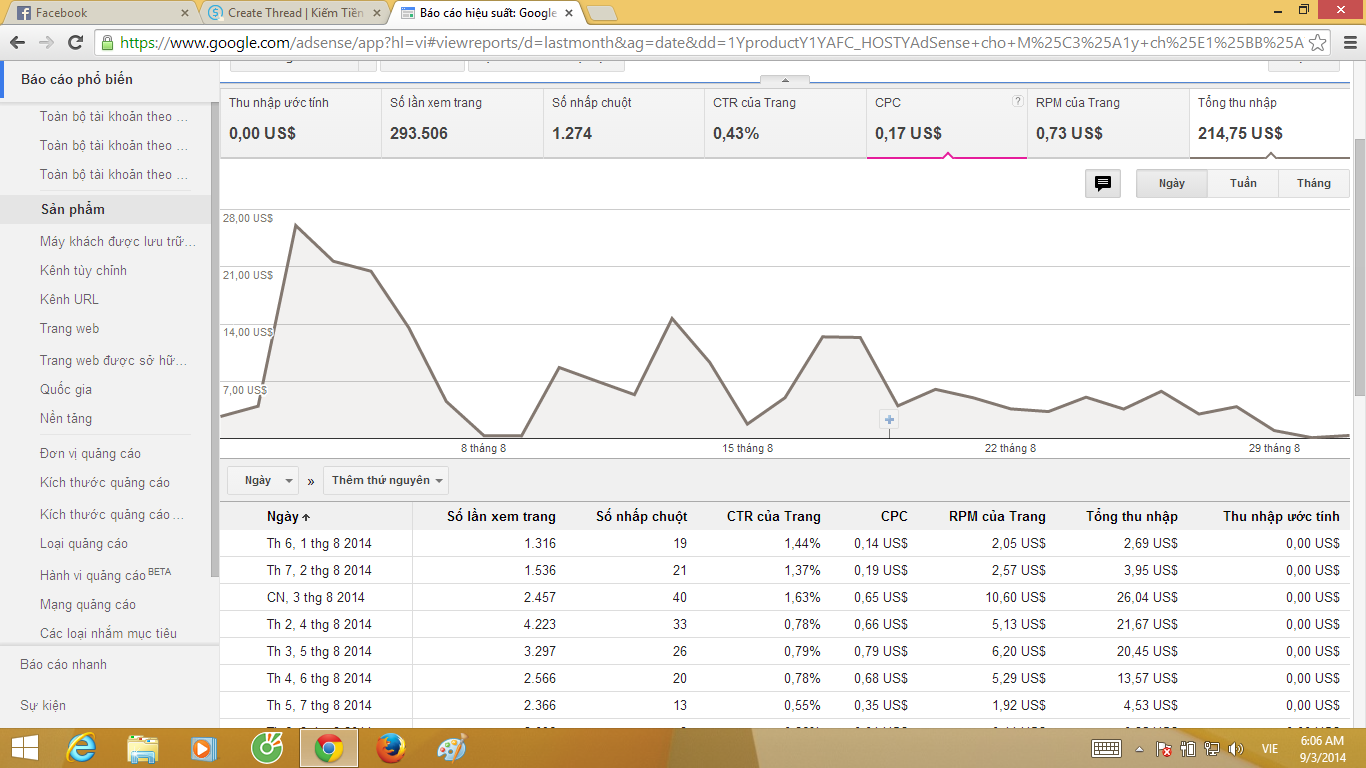This screenshot has height=768, width=1366.
Task: Open the chart annotation comment icon
Action: click(1103, 184)
